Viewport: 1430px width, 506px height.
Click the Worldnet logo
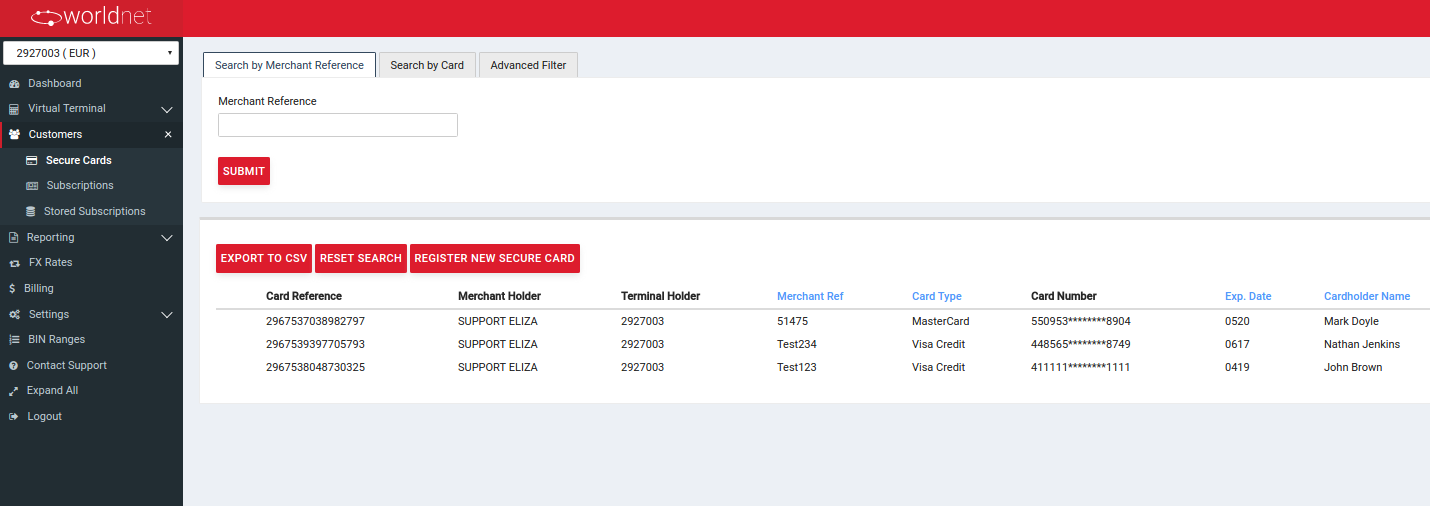coord(92,17)
